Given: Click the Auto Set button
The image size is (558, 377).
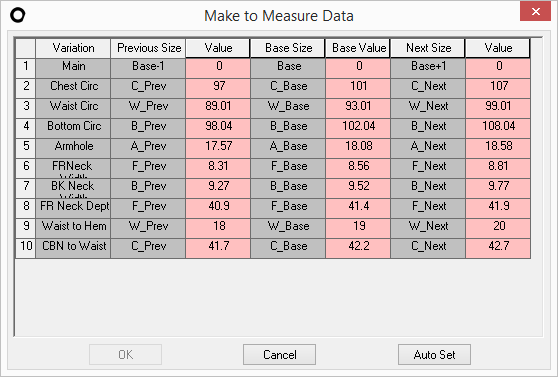Looking at the screenshot, I should [434, 355].
